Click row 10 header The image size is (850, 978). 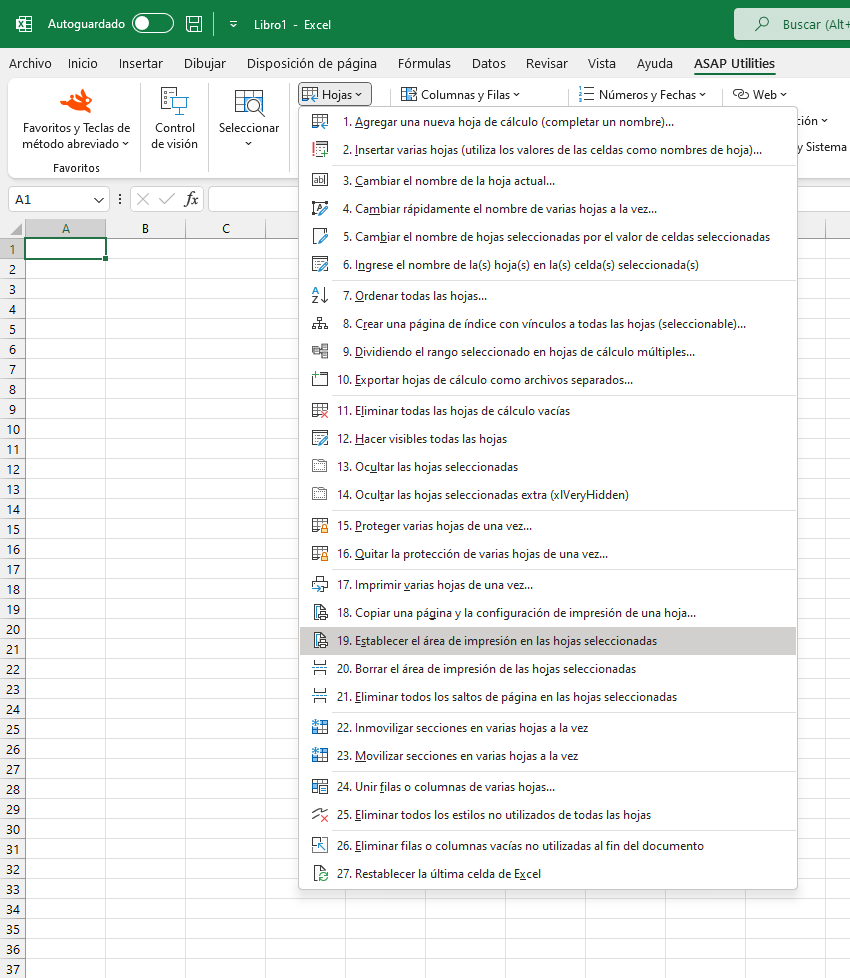(x=12, y=429)
